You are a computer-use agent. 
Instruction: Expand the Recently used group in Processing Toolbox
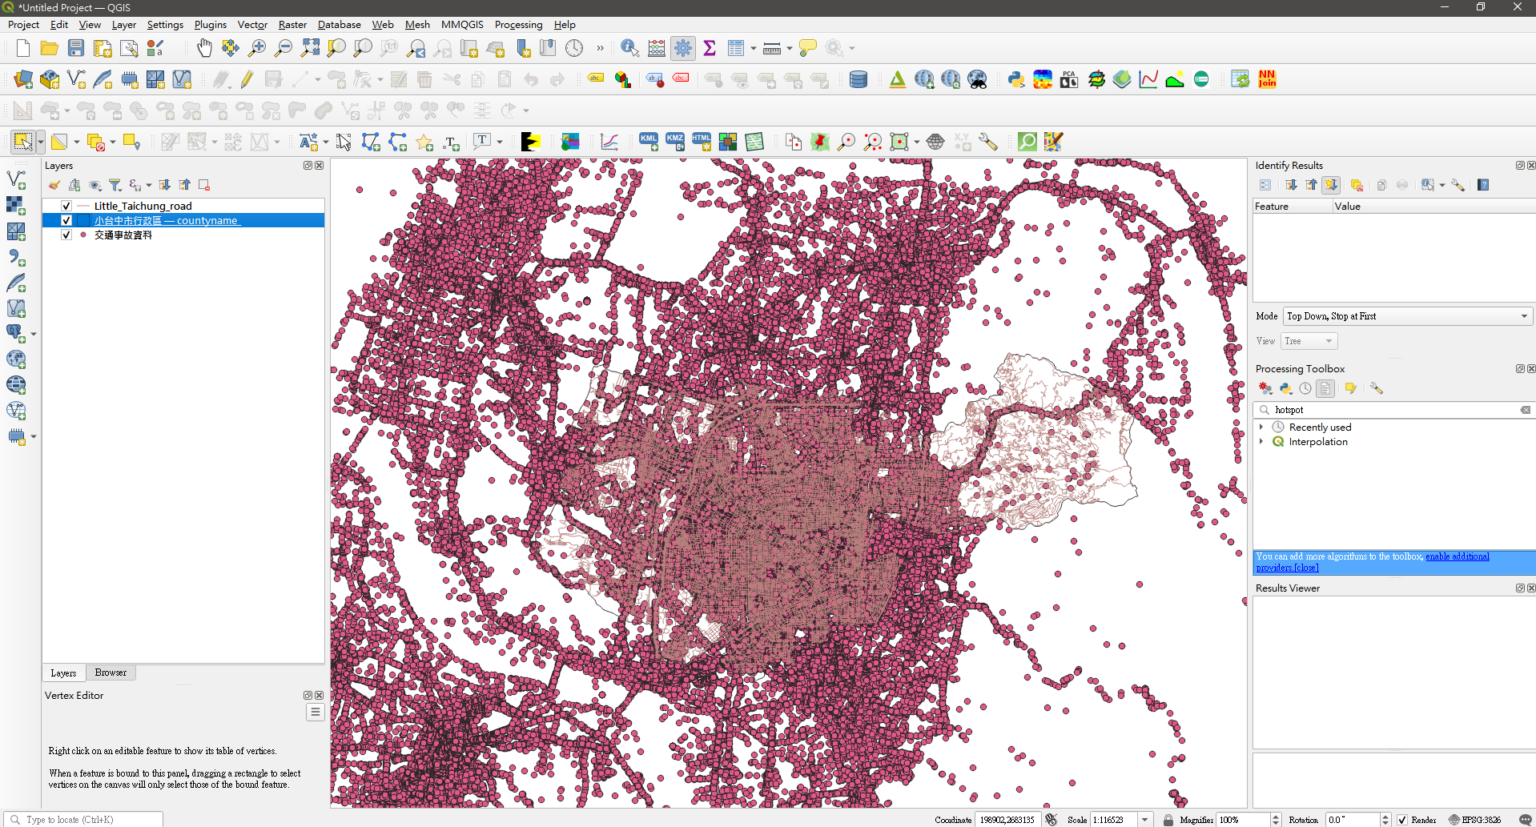[1261, 426]
